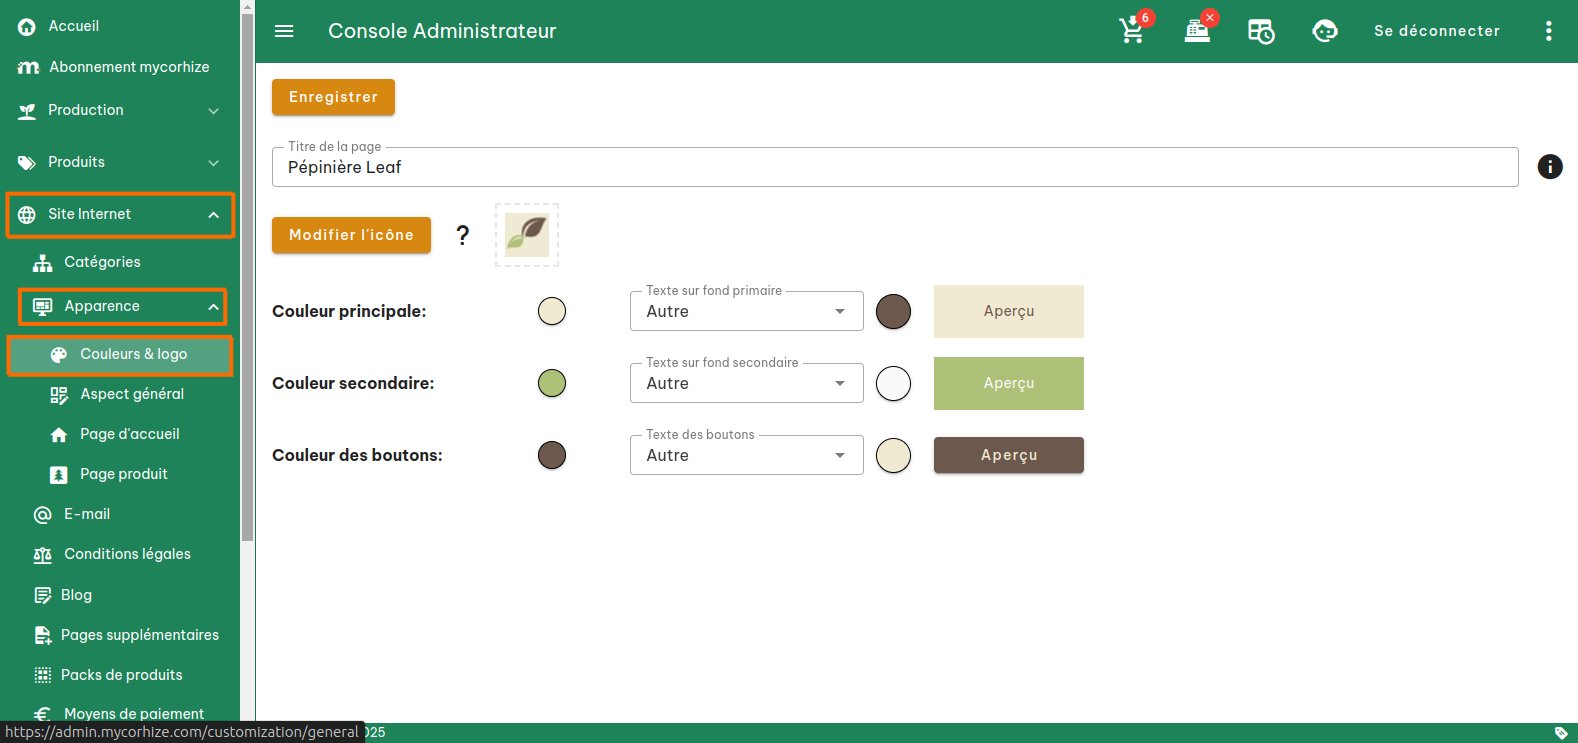Image resolution: width=1578 pixels, height=743 pixels.
Task: Open the shopping cart icon with badge
Action: tap(1132, 31)
